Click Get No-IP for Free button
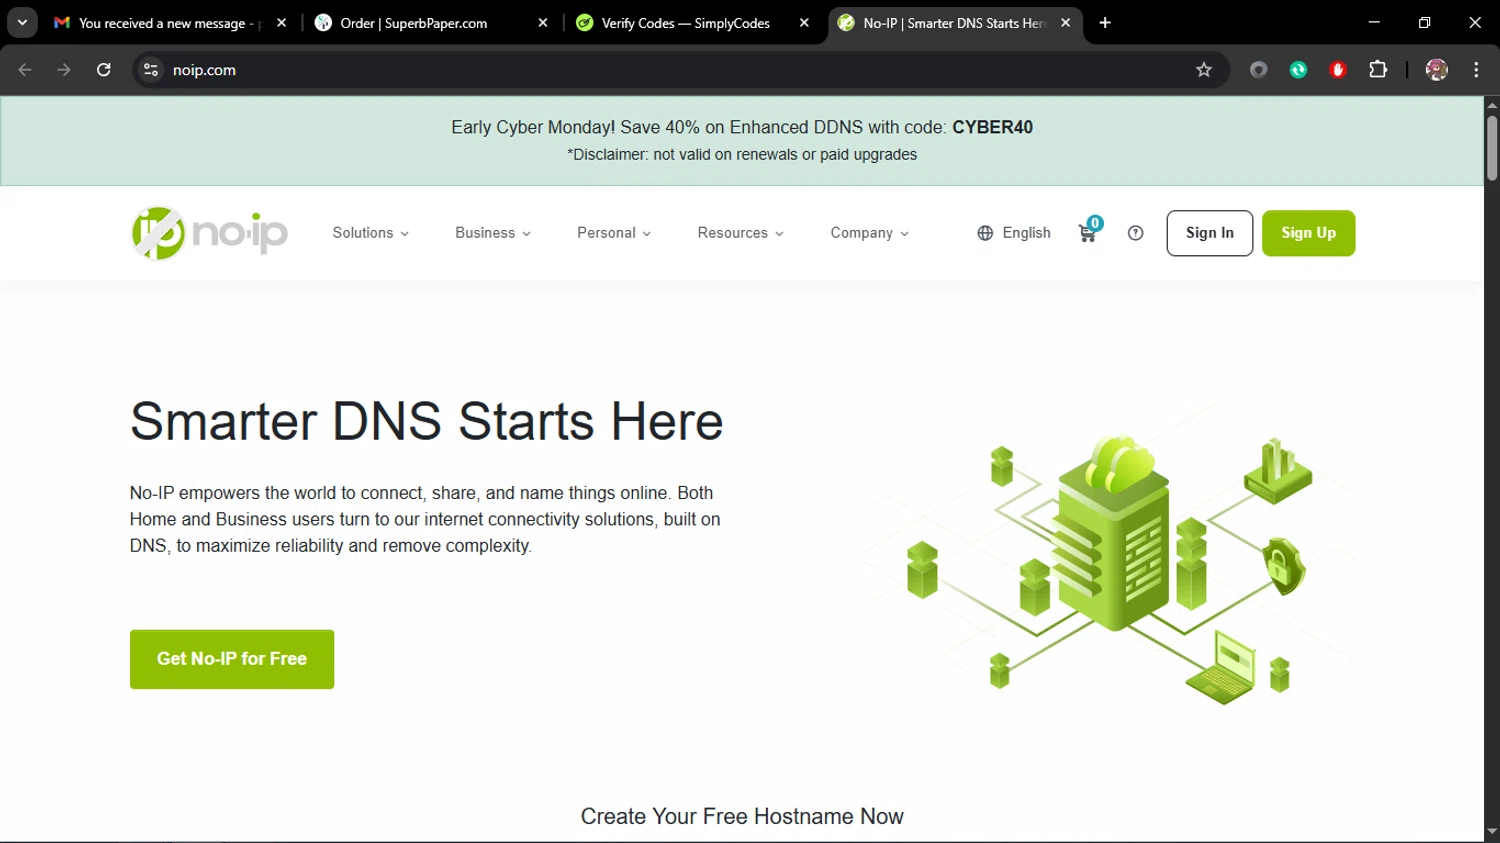This screenshot has height=843, width=1500. click(232, 659)
